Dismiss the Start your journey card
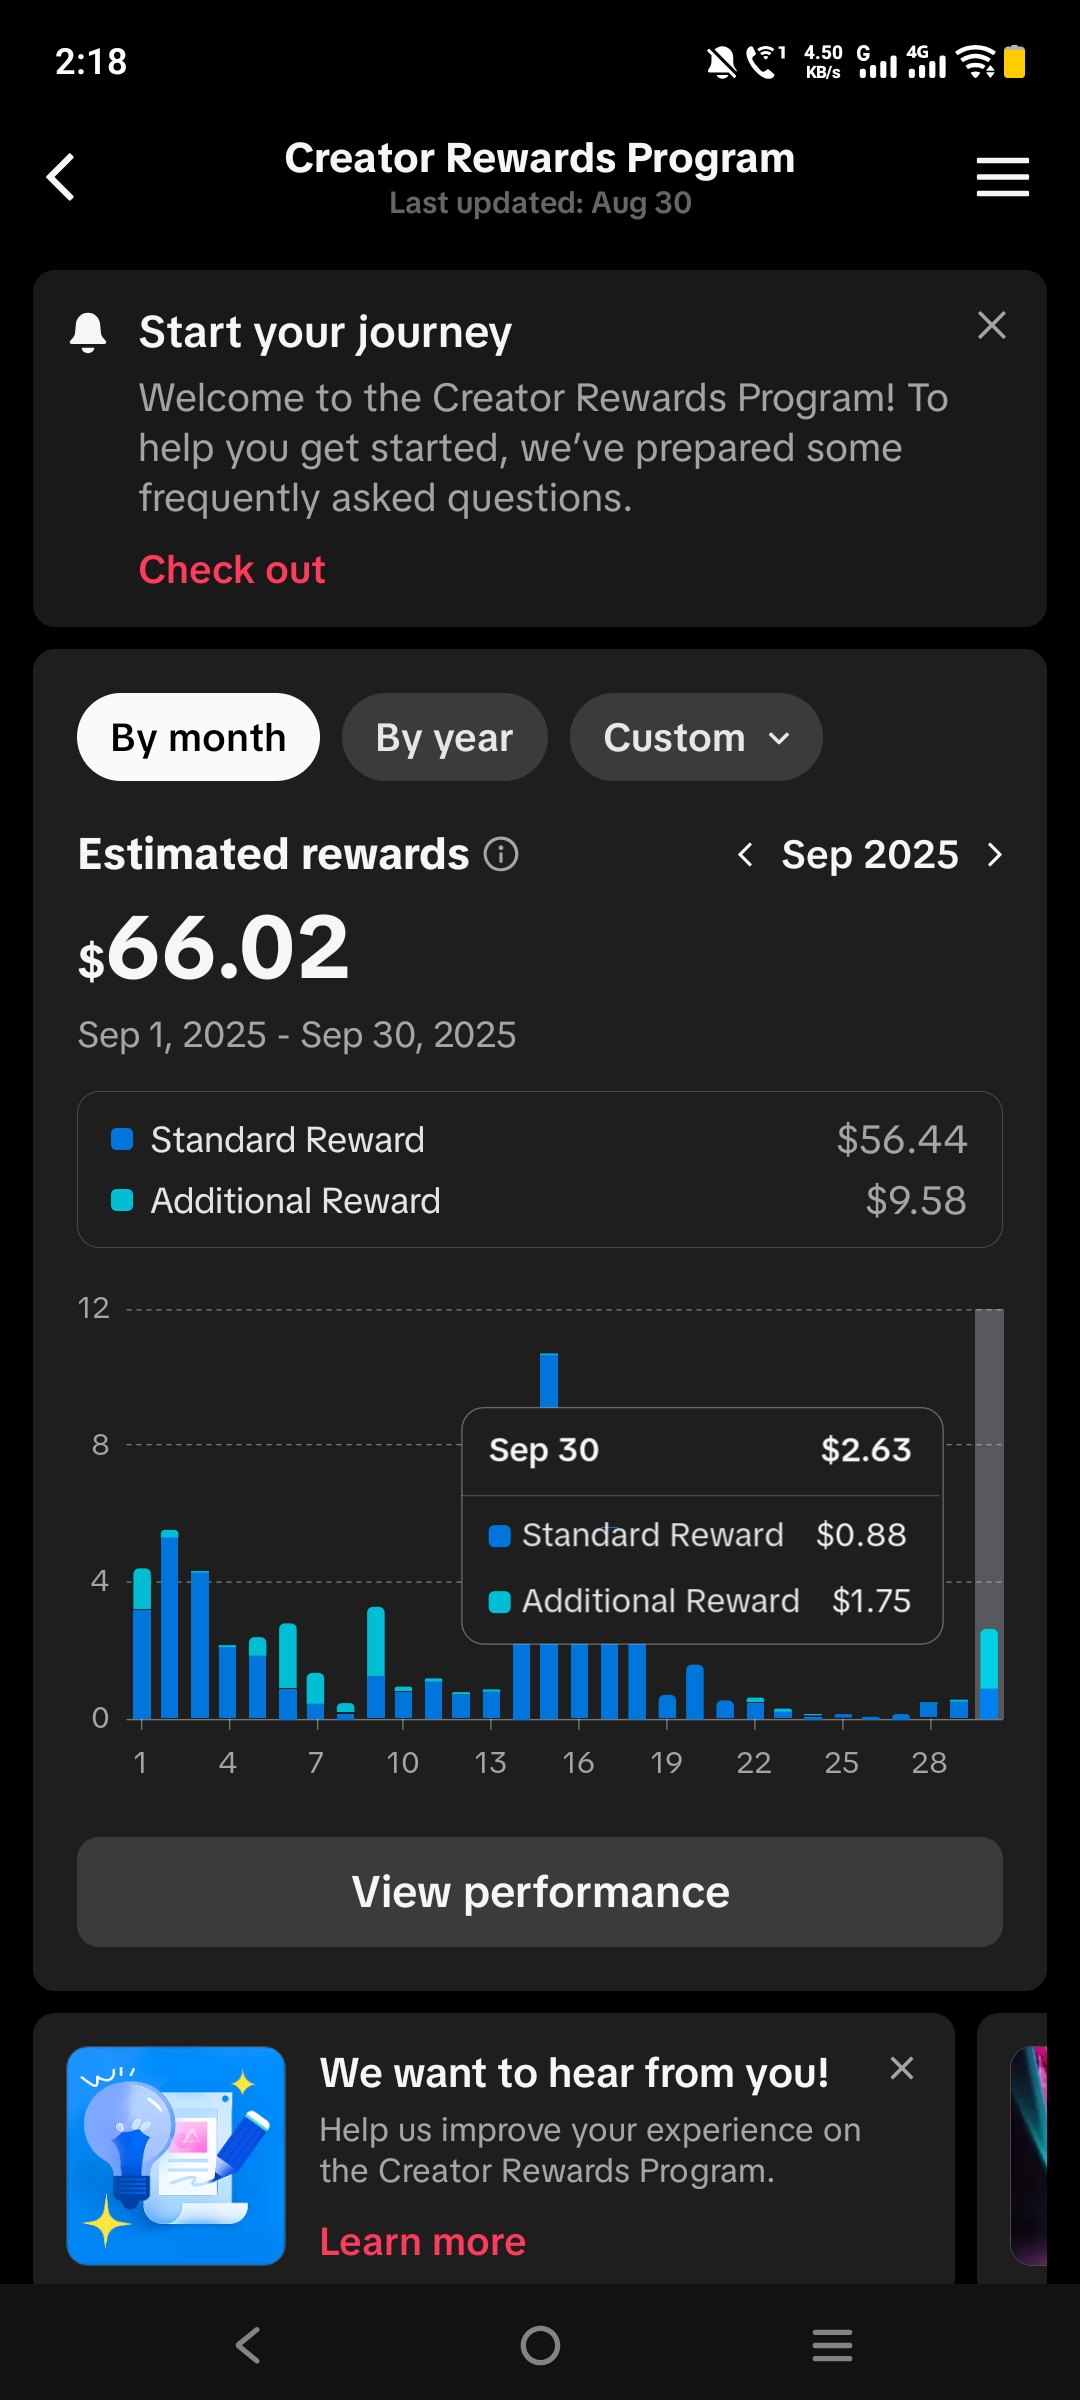Image resolution: width=1080 pixels, height=2400 pixels. pyautogui.click(x=991, y=325)
